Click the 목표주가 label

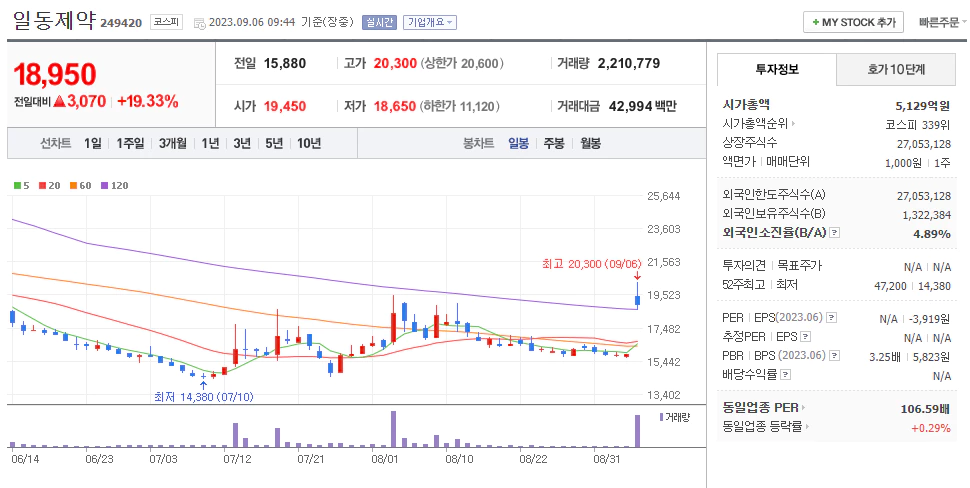(x=799, y=266)
